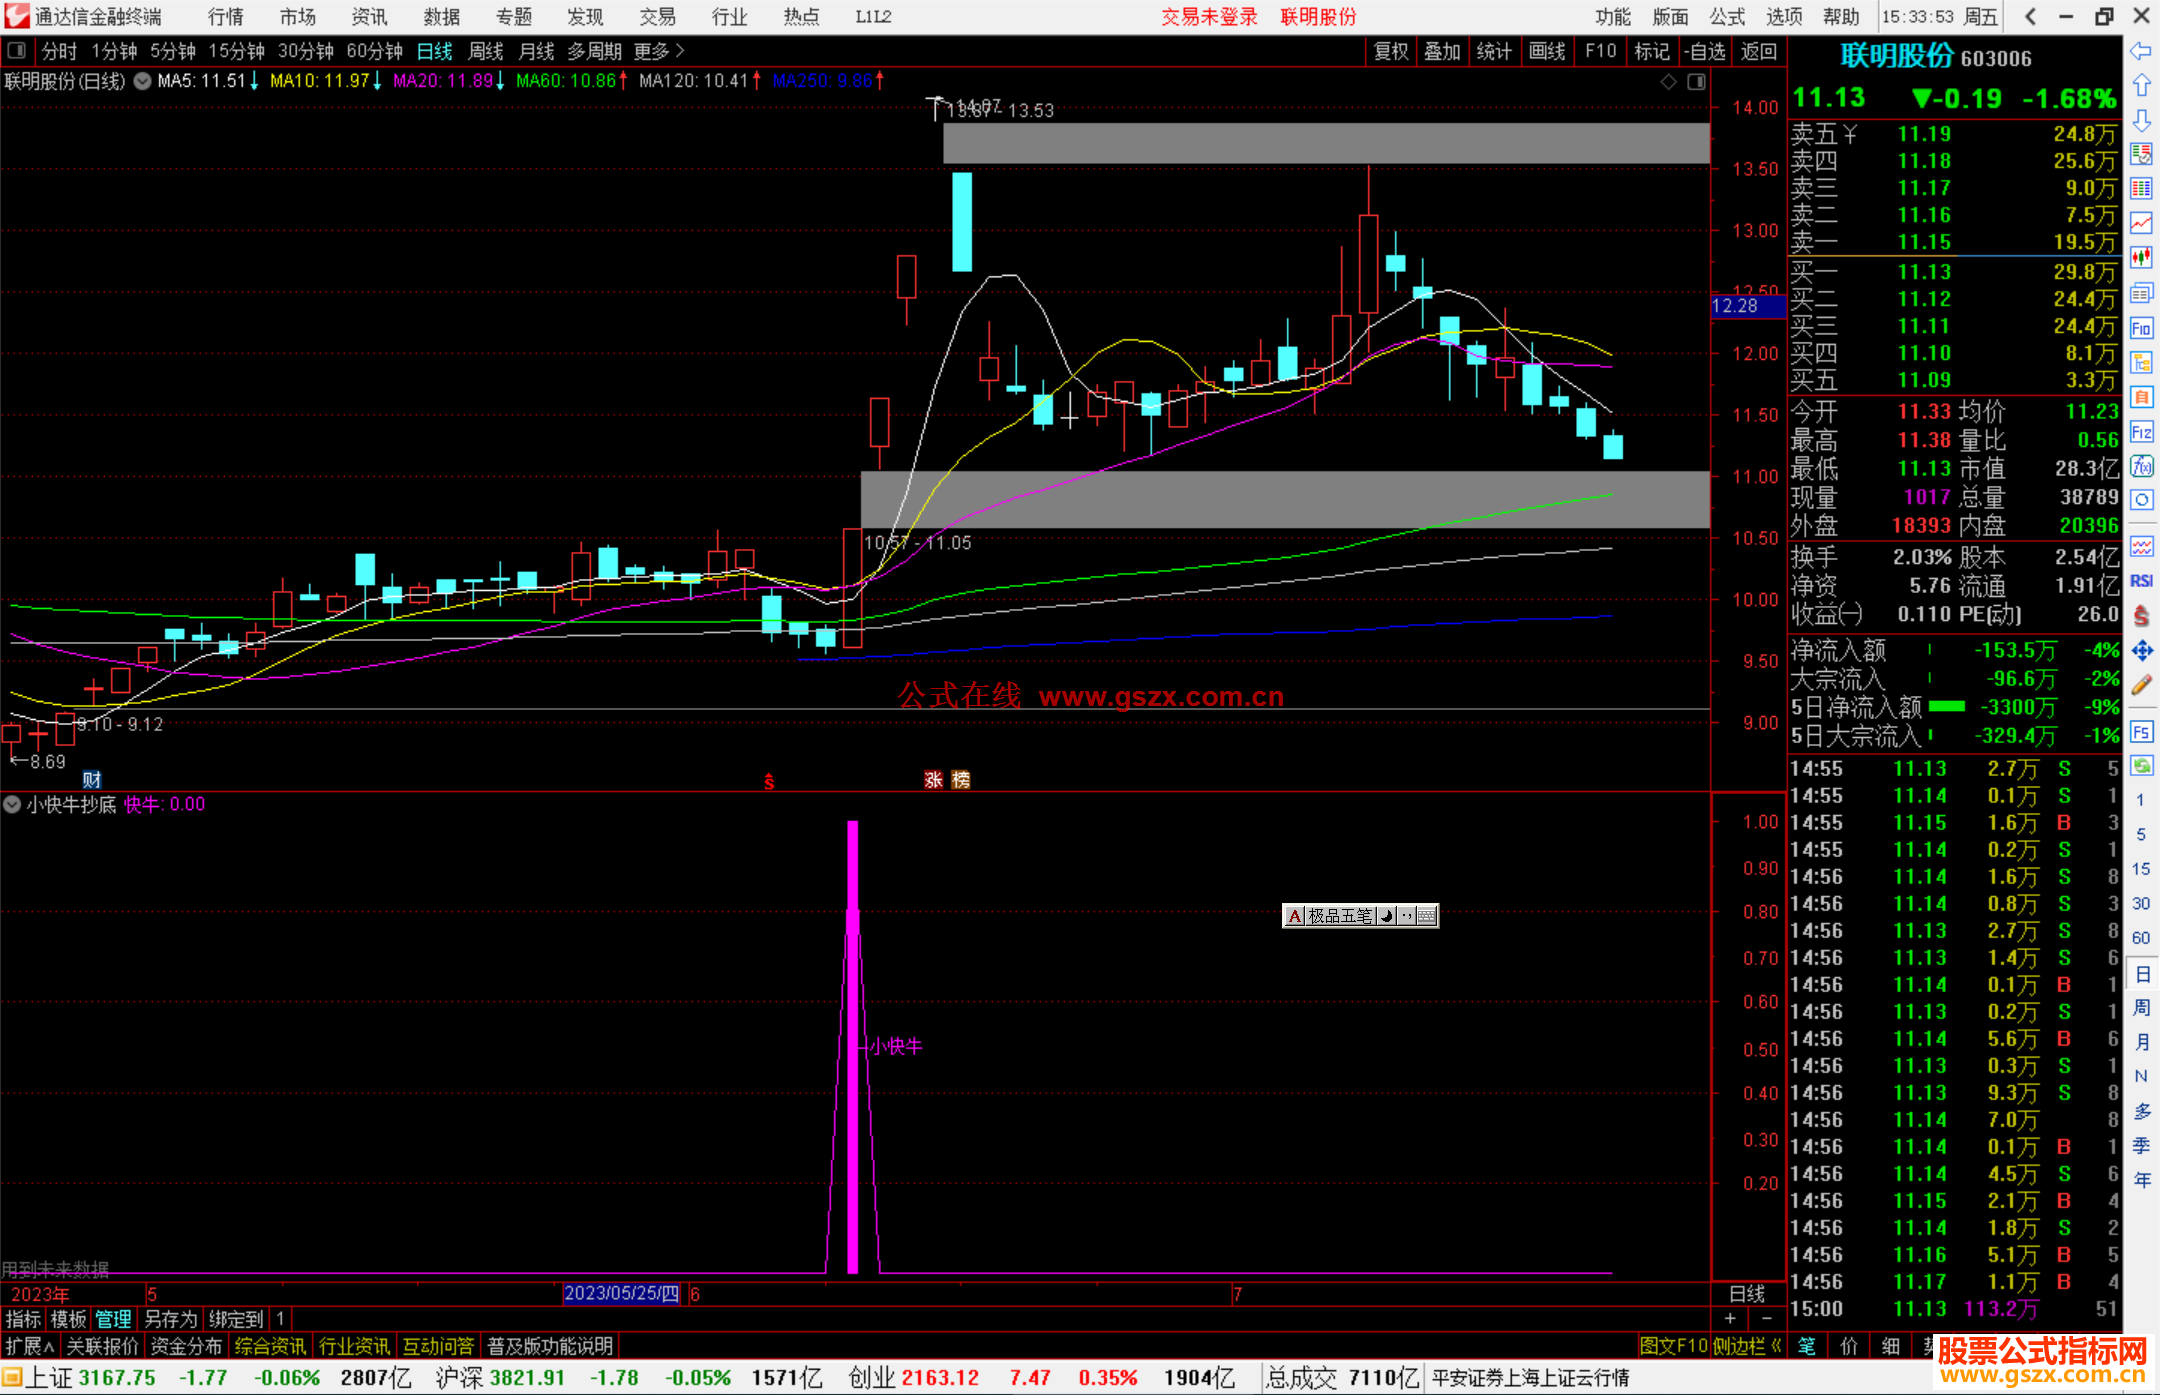Click the four-way move arrows icon
2160x1395 pixels.
point(2141,651)
